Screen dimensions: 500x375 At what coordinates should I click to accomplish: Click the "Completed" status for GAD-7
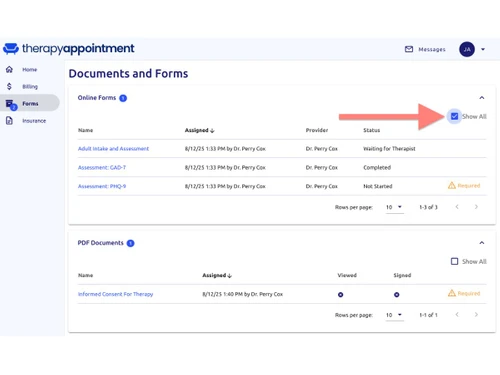click(377, 167)
